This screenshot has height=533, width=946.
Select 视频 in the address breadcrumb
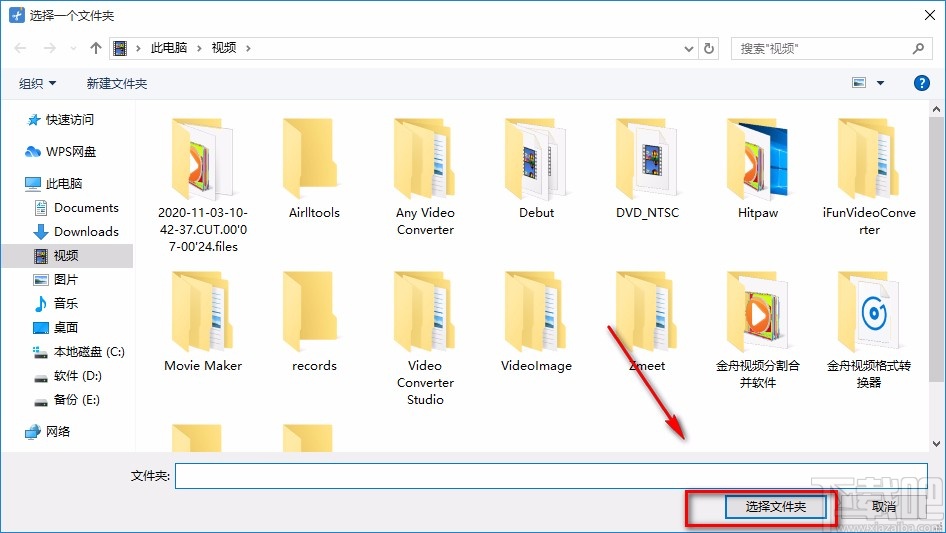pyautogui.click(x=224, y=48)
